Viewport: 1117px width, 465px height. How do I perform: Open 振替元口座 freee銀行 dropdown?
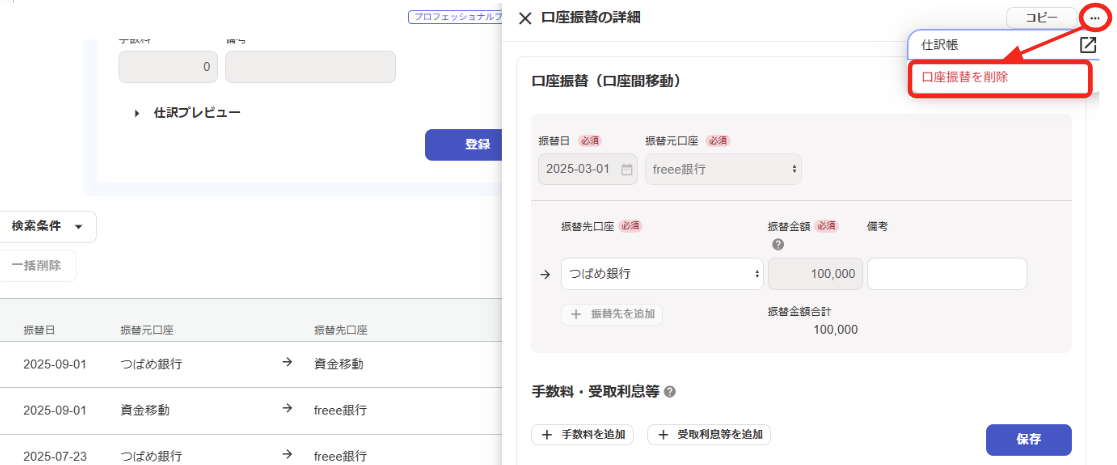723,169
